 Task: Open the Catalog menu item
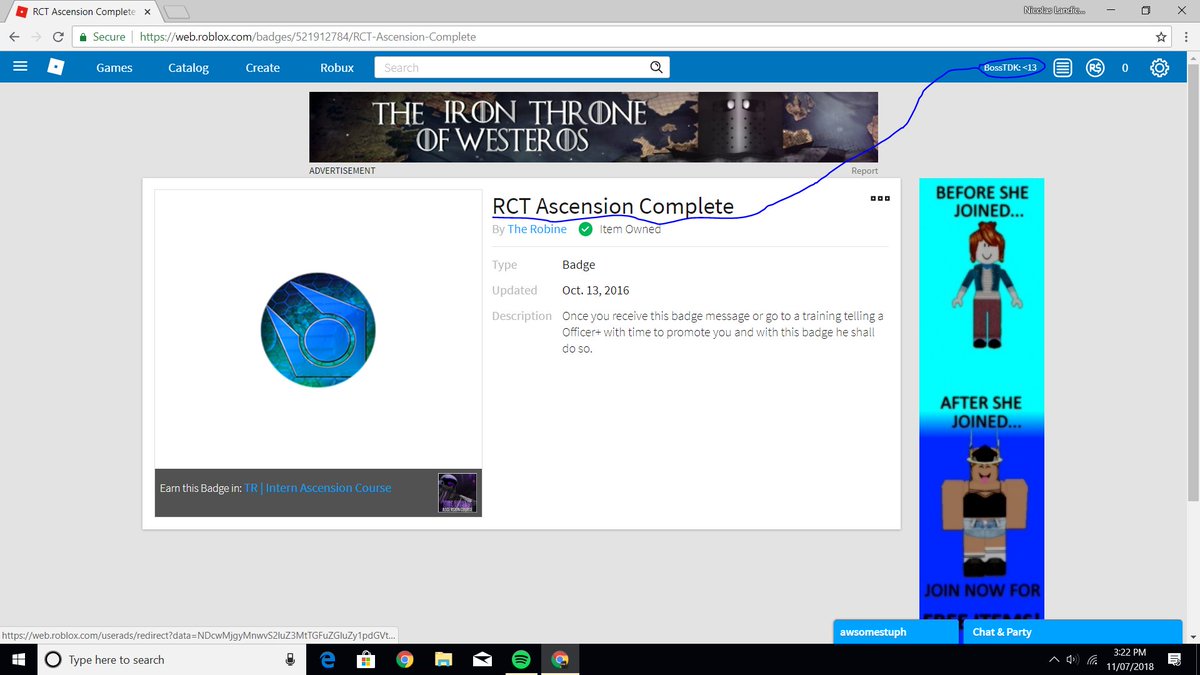click(x=188, y=68)
